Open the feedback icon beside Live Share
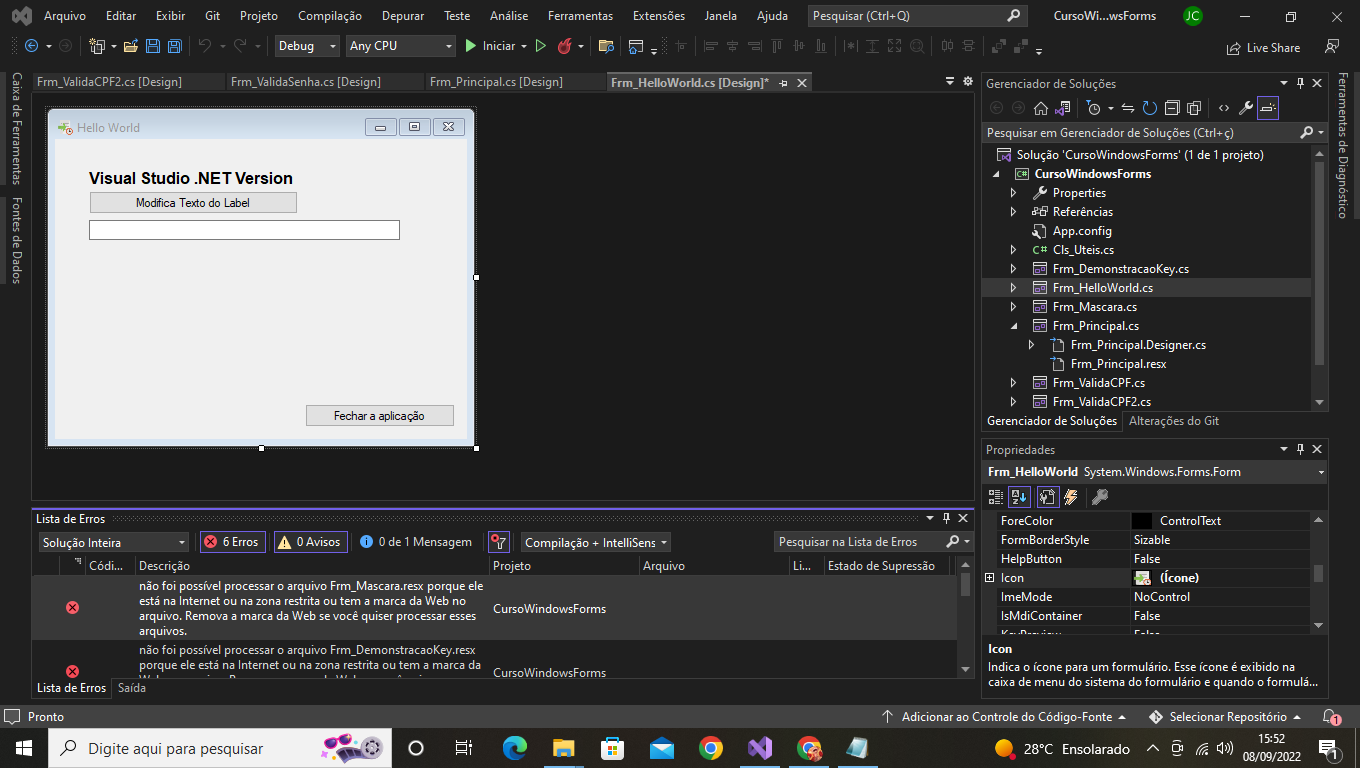 [1331, 47]
